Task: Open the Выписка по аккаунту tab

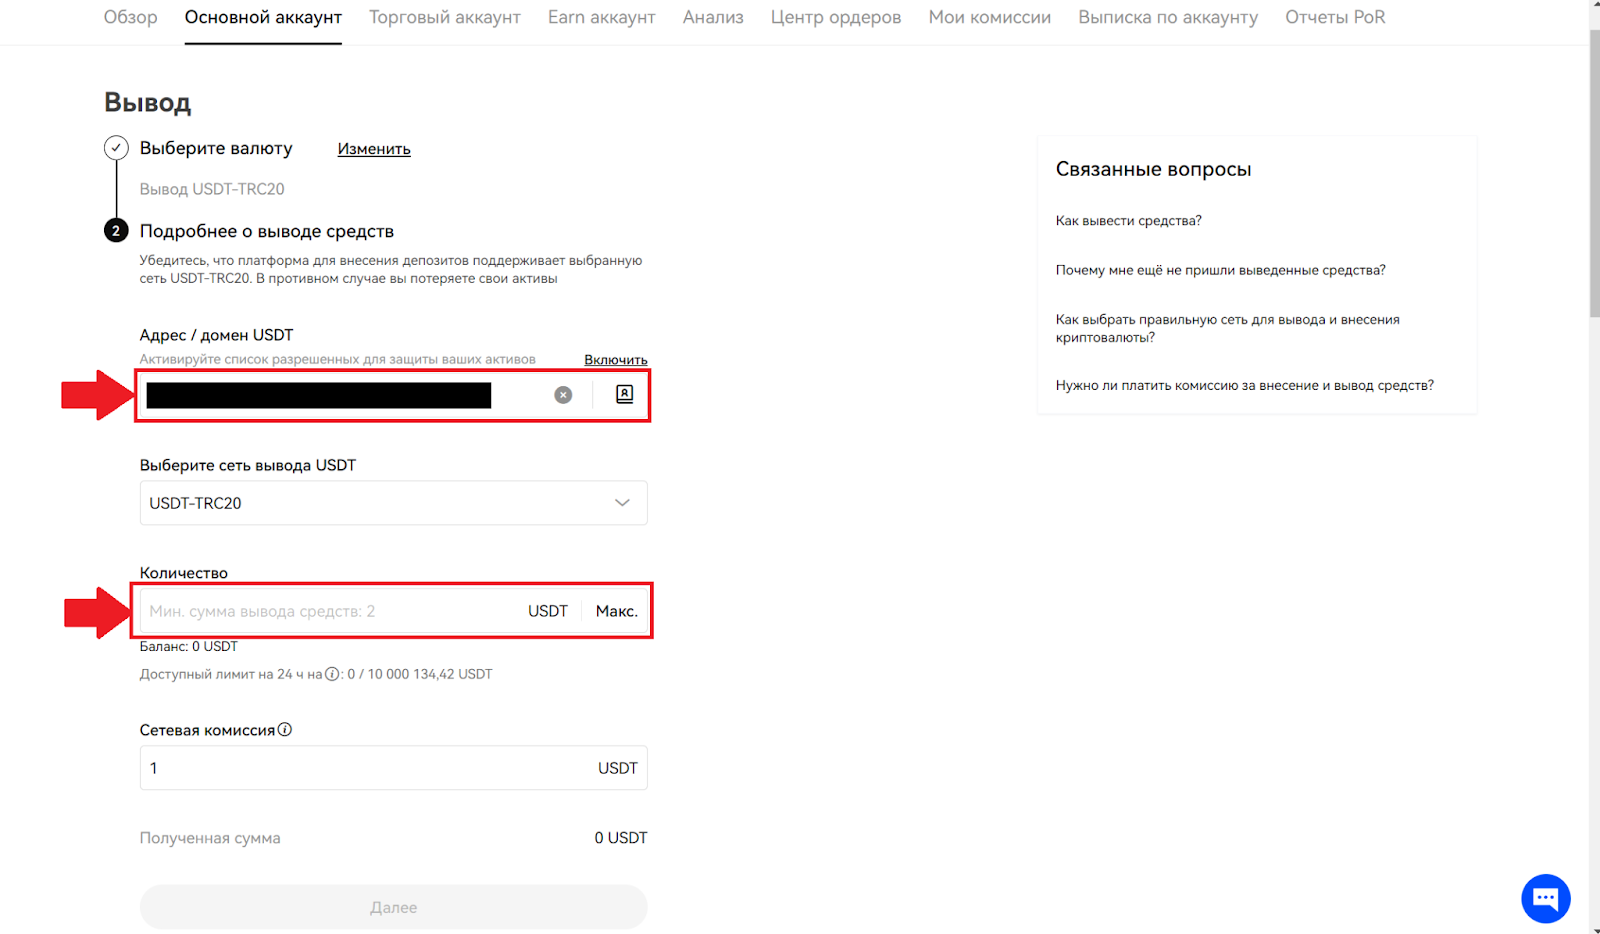Action: [x=1168, y=17]
